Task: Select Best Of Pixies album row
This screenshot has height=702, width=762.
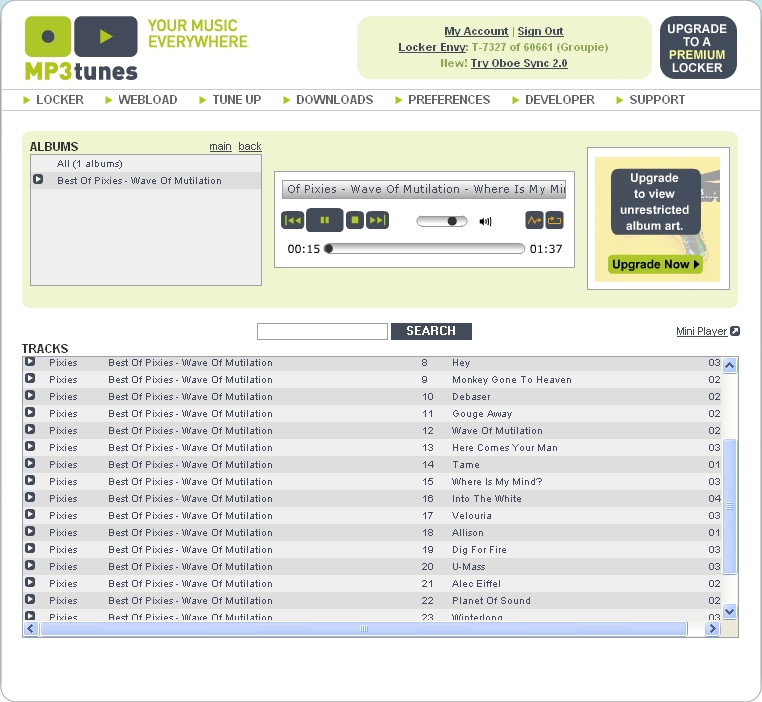Action: (x=146, y=180)
